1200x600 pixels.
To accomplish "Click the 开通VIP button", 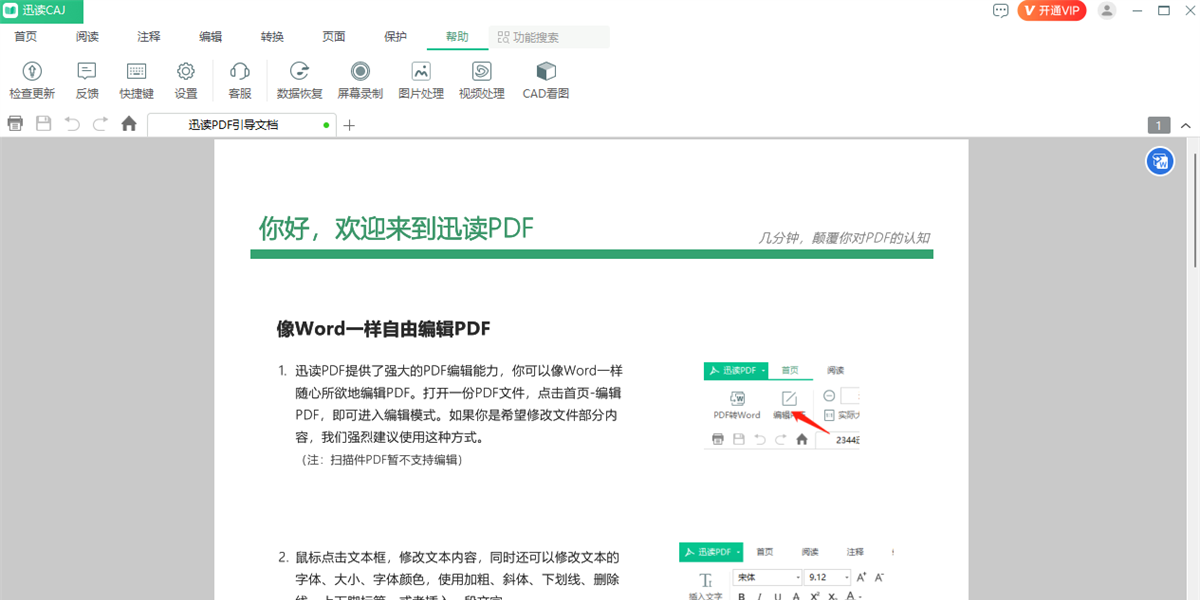I will tap(1051, 10).
